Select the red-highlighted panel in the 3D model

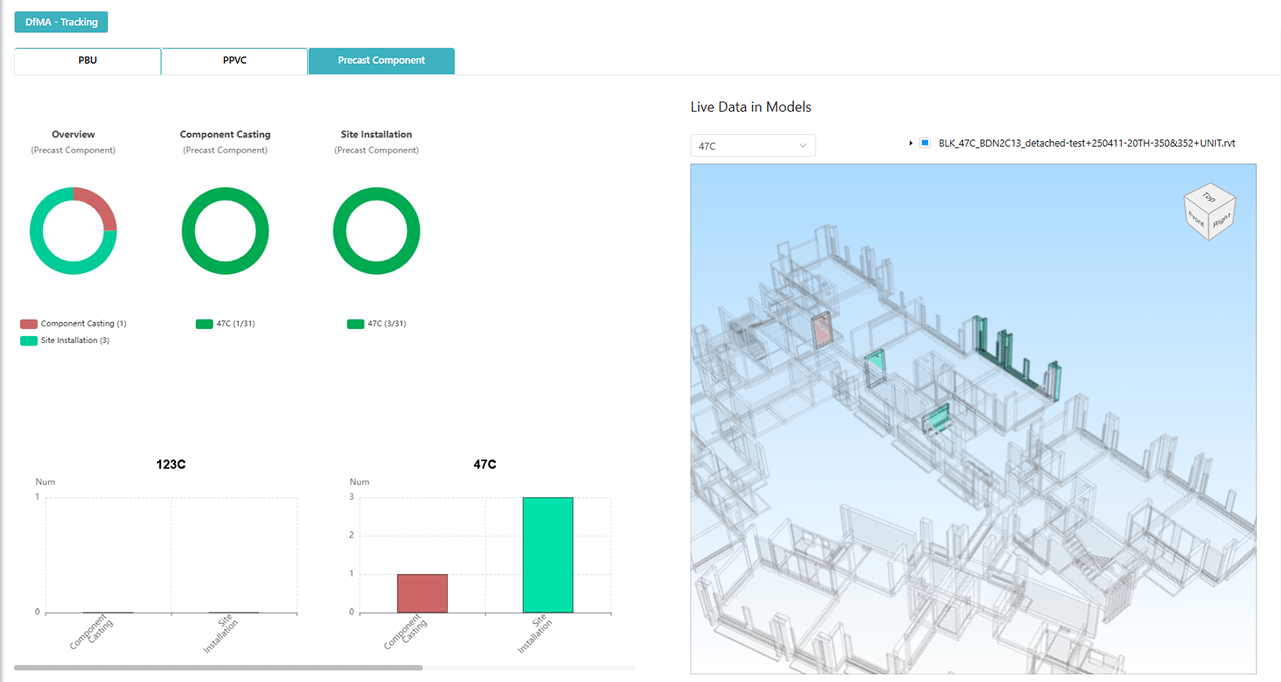pos(821,329)
